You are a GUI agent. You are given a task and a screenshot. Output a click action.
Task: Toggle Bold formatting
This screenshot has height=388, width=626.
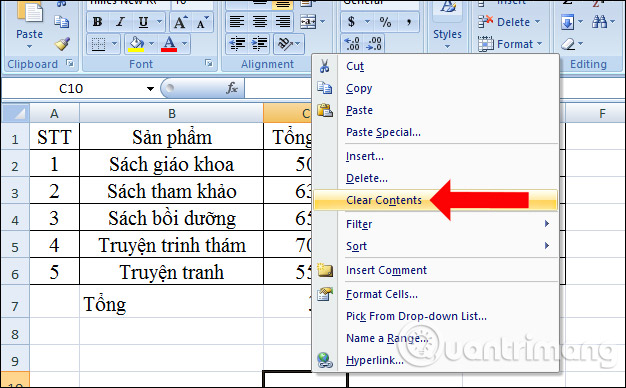(x=97, y=22)
